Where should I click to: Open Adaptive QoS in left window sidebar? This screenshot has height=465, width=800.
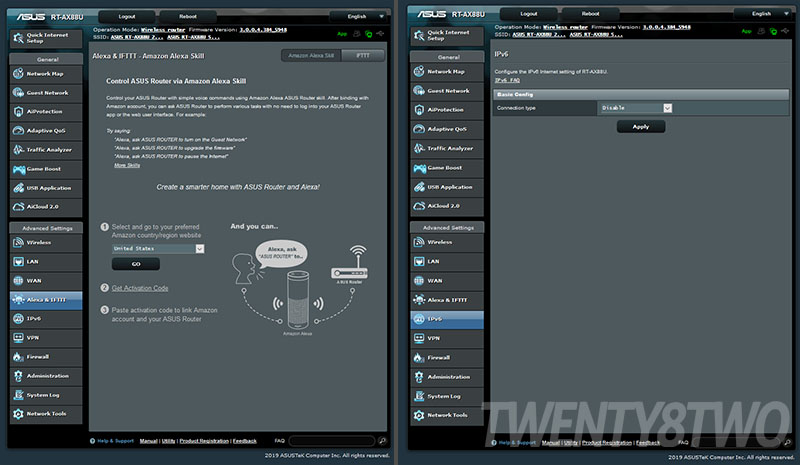(46, 131)
